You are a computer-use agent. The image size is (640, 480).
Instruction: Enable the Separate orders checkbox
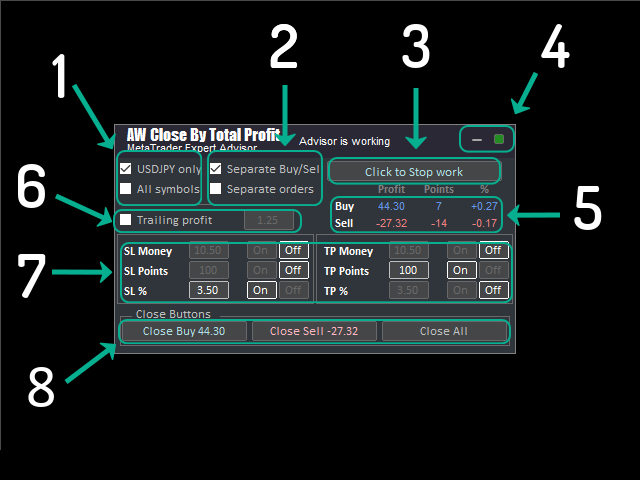coord(216,188)
